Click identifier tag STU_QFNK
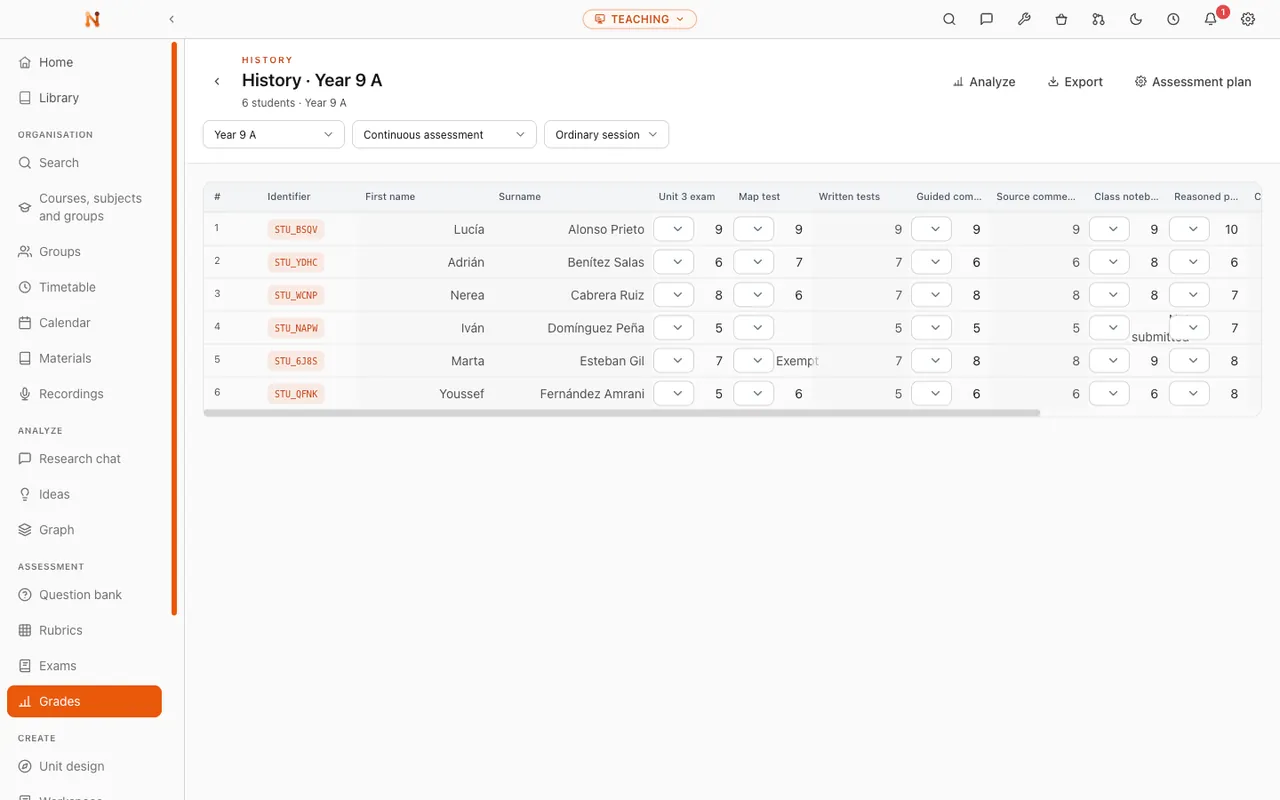The image size is (1280, 800). [296, 394]
